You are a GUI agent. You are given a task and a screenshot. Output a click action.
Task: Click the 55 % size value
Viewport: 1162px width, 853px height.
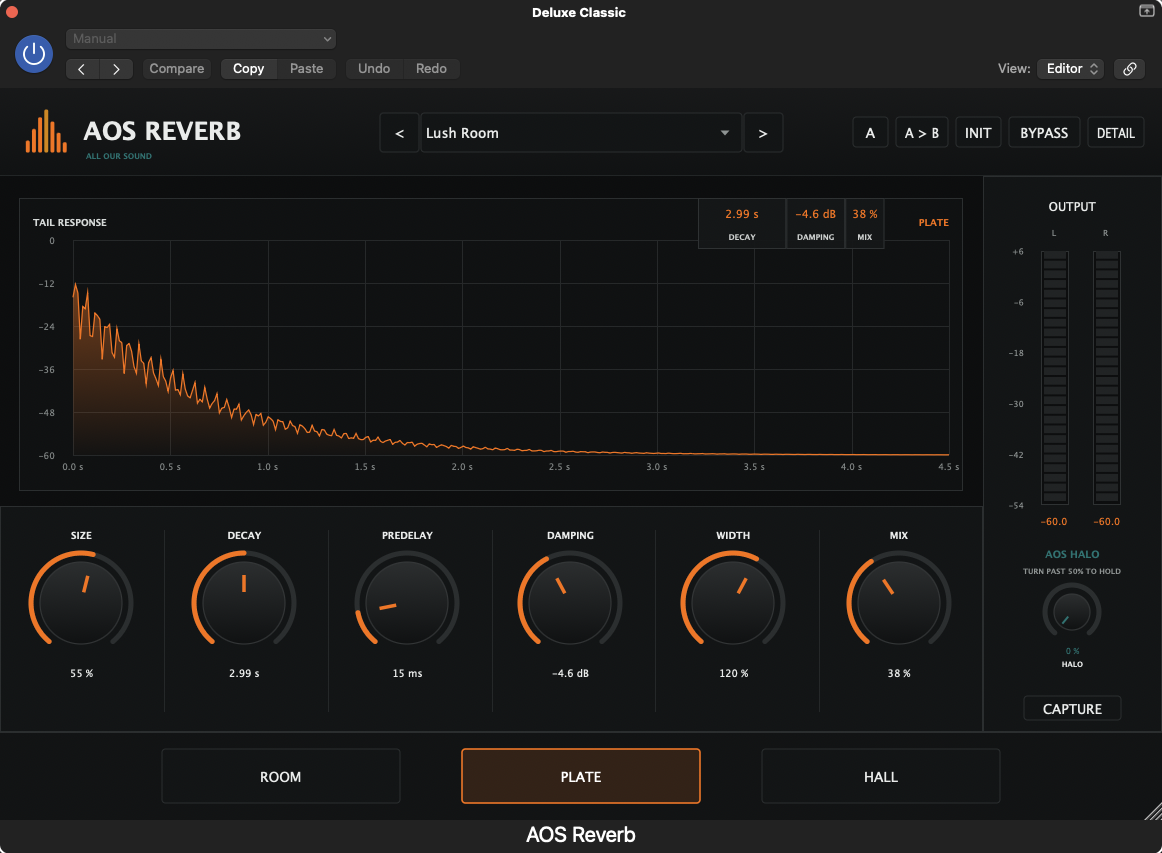[82, 673]
